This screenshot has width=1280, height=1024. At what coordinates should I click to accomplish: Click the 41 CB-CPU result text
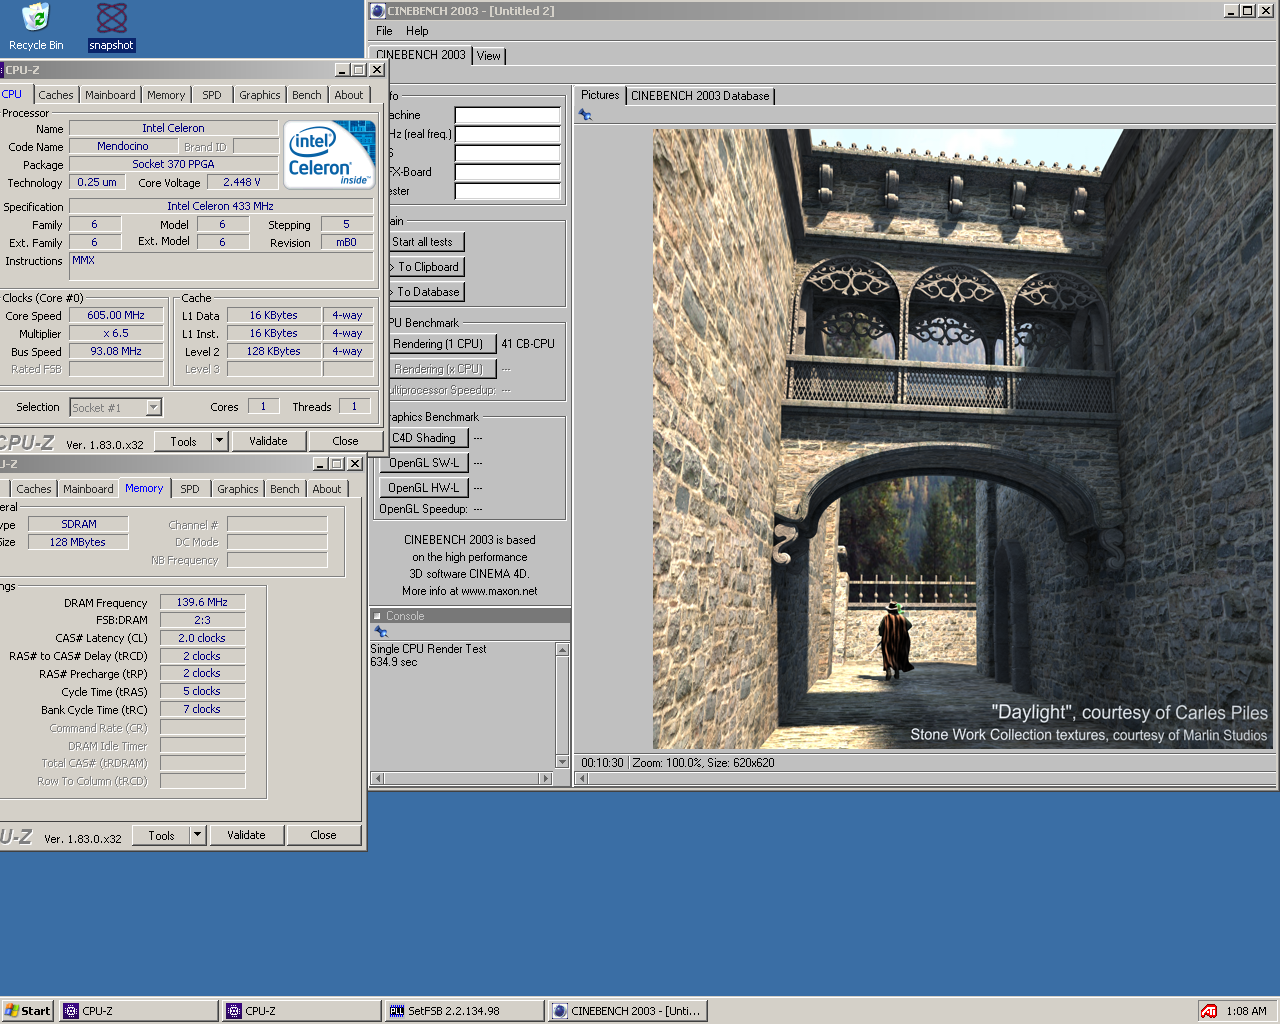pos(528,344)
